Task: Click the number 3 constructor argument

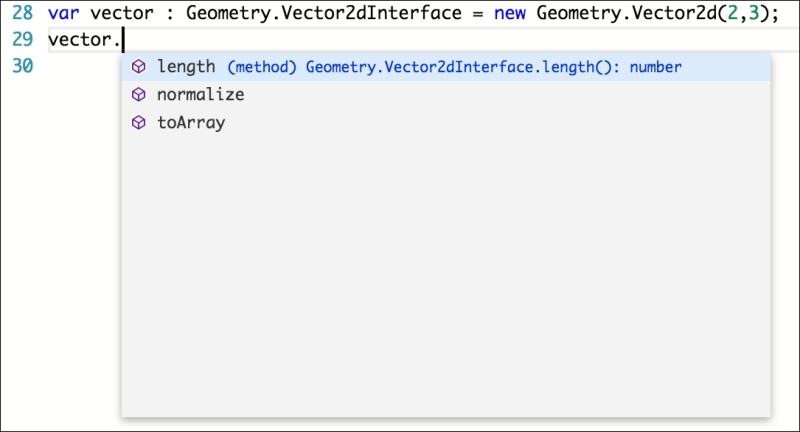Action: click(754, 13)
